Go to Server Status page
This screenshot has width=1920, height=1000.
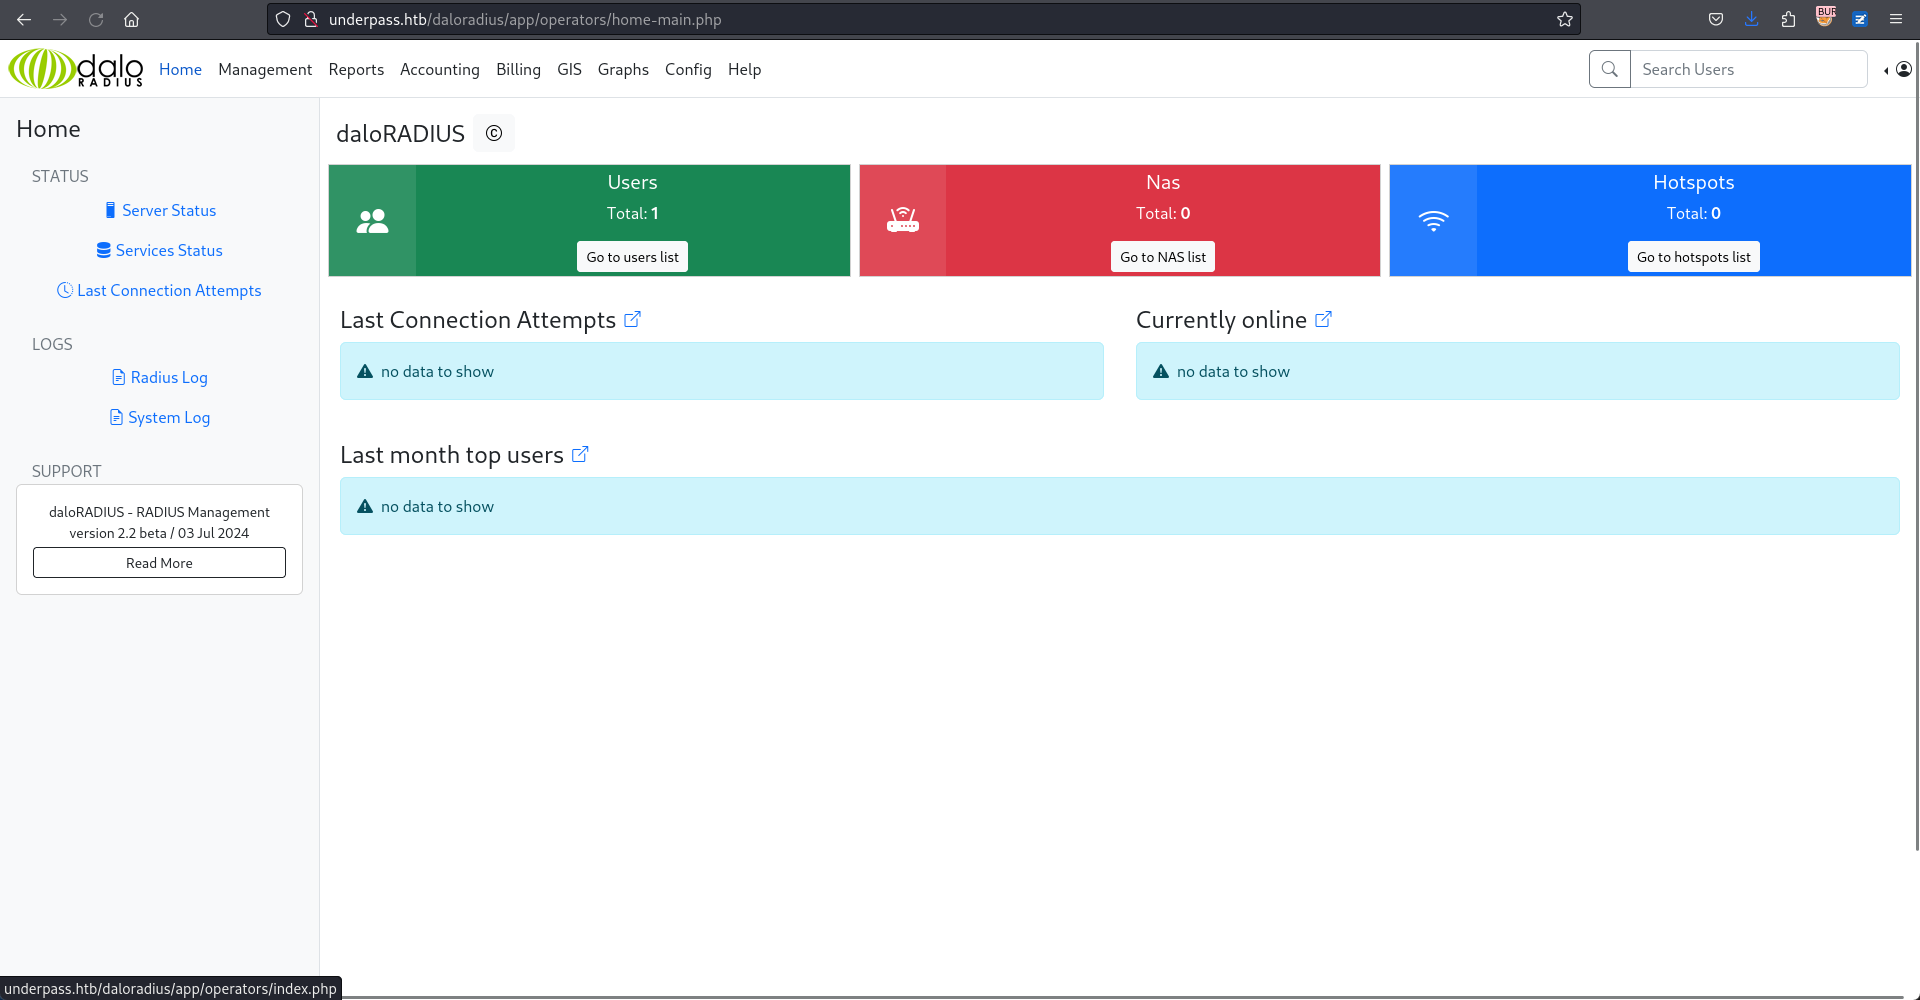tap(160, 210)
